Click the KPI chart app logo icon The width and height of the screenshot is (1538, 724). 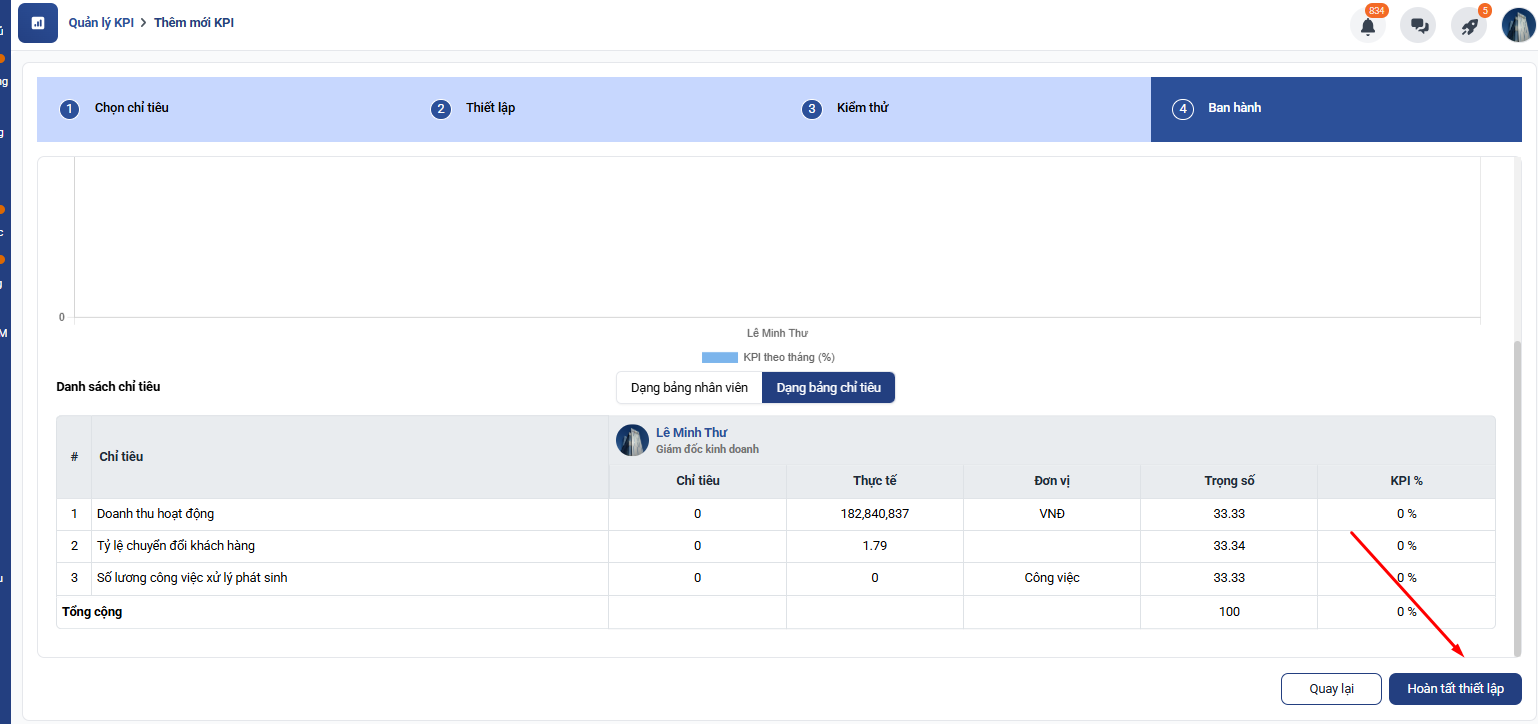(x=38, y=23)
